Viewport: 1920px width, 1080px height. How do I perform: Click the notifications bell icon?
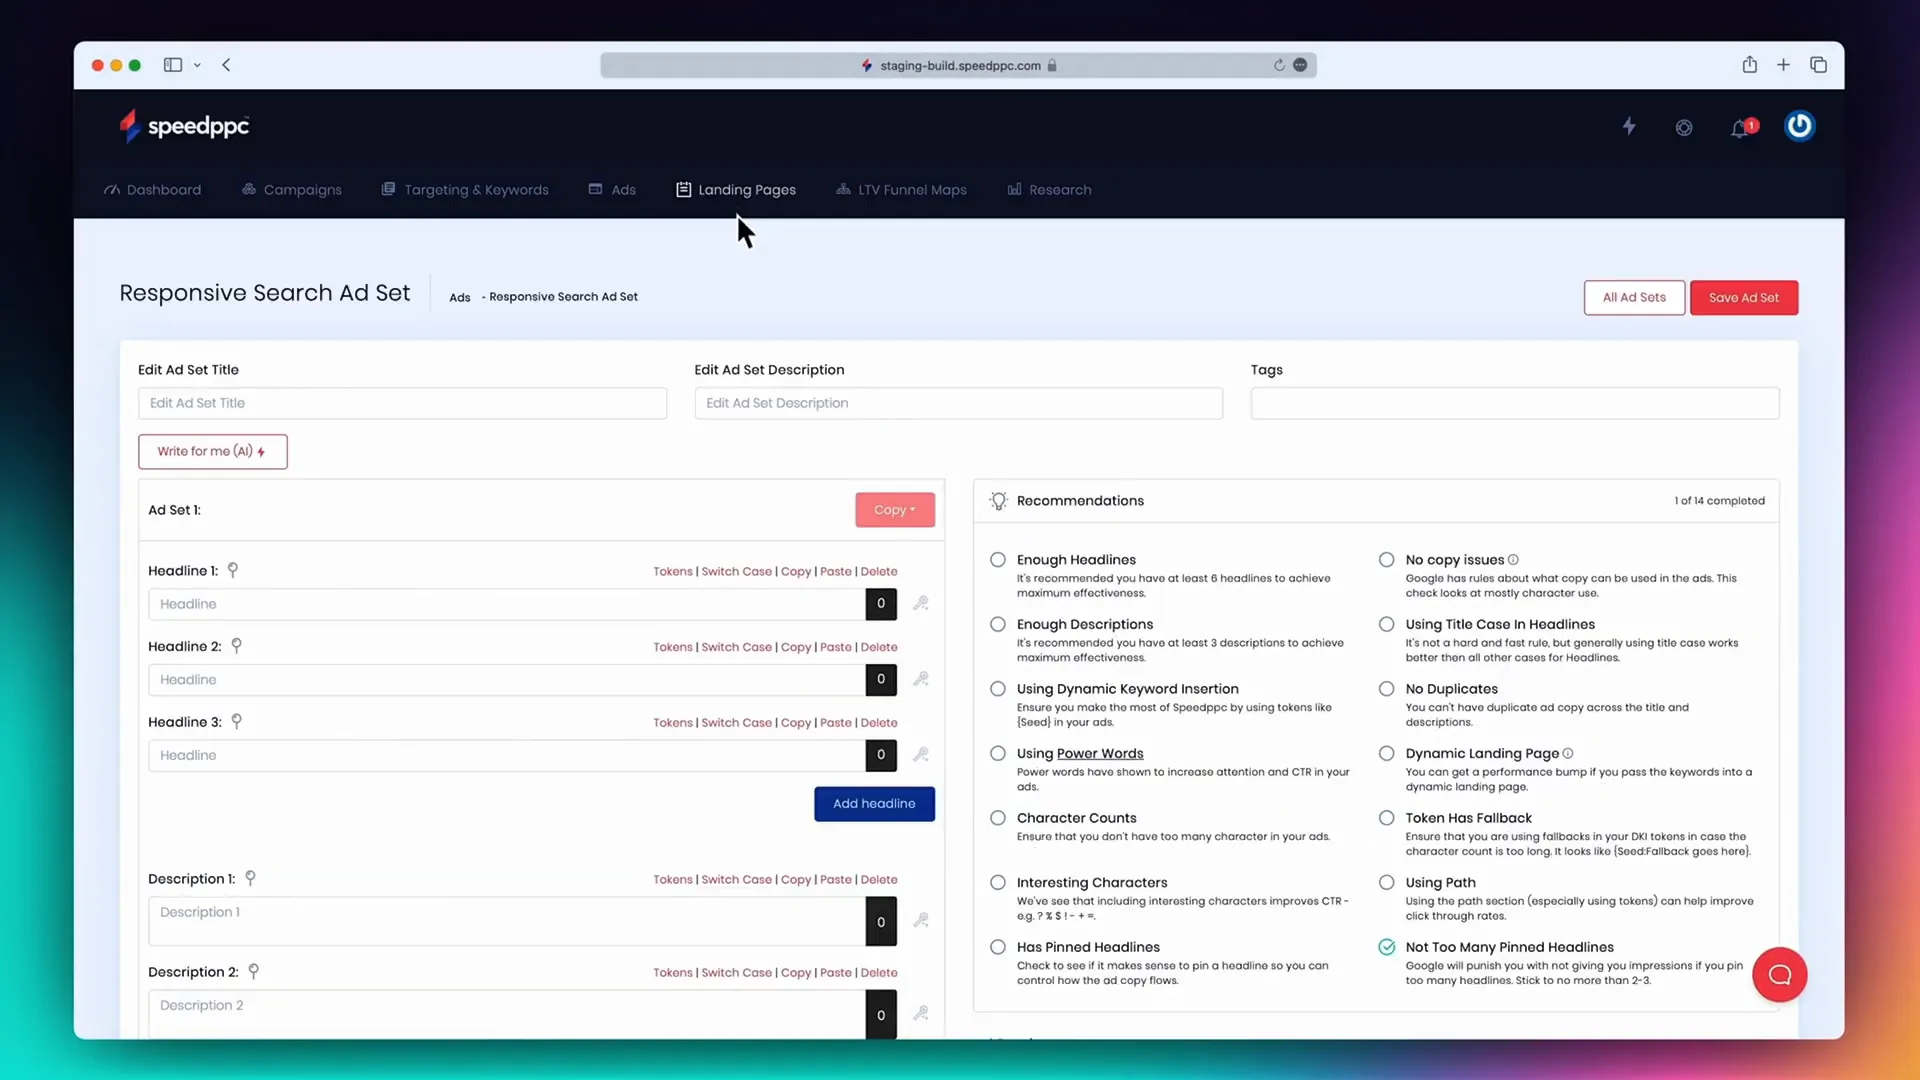click(1741, 125)
